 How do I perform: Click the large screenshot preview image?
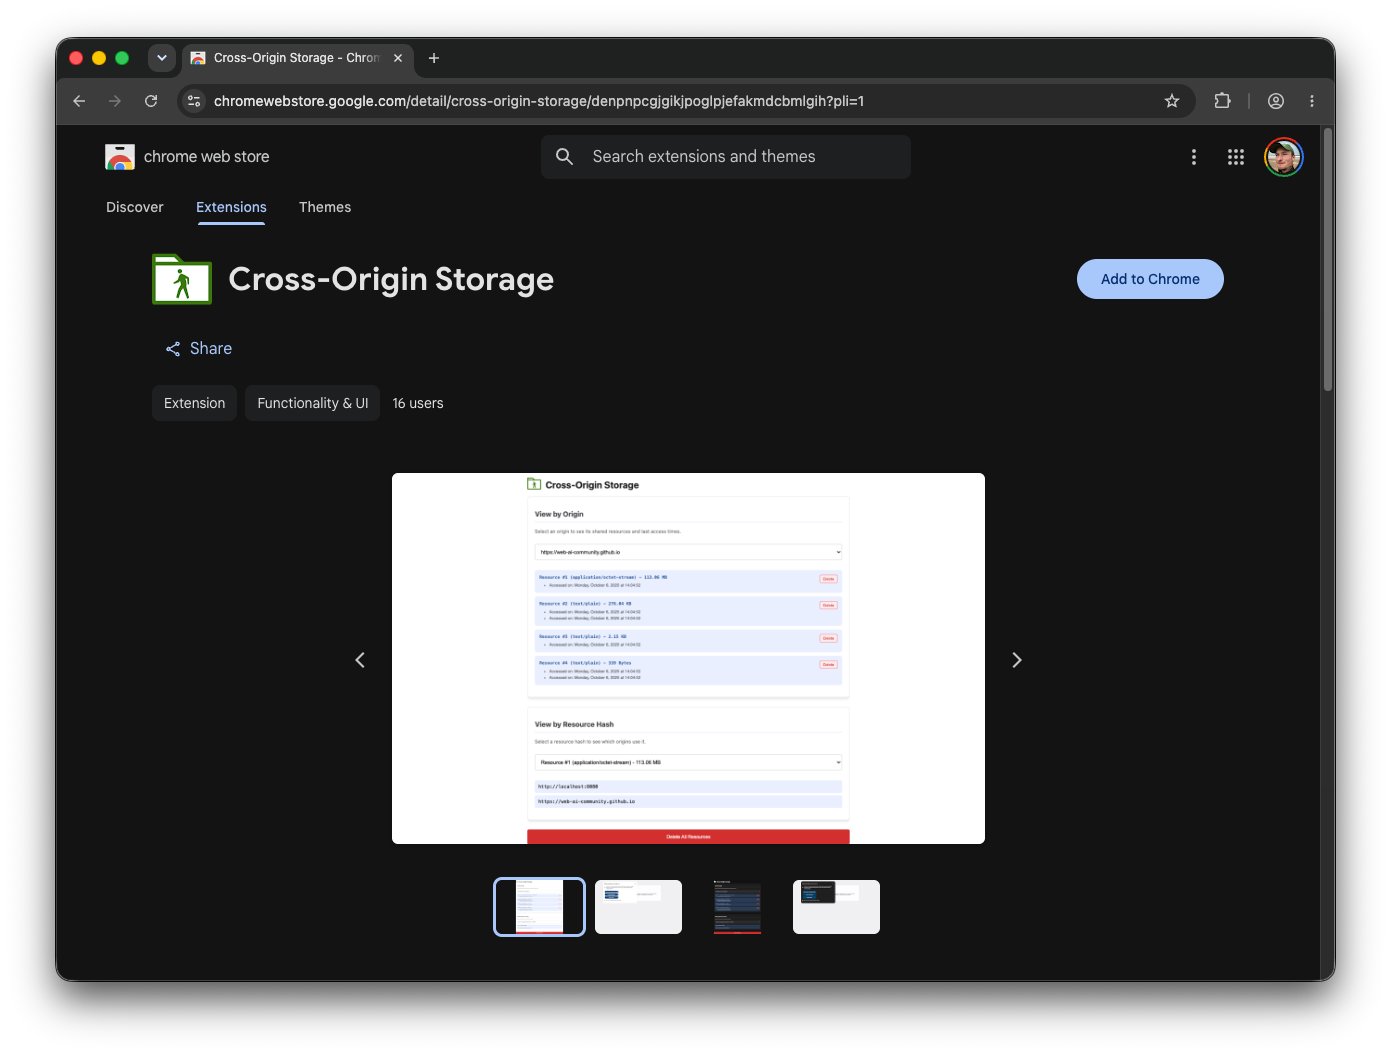pyautogui.click(x=688, y=658)
